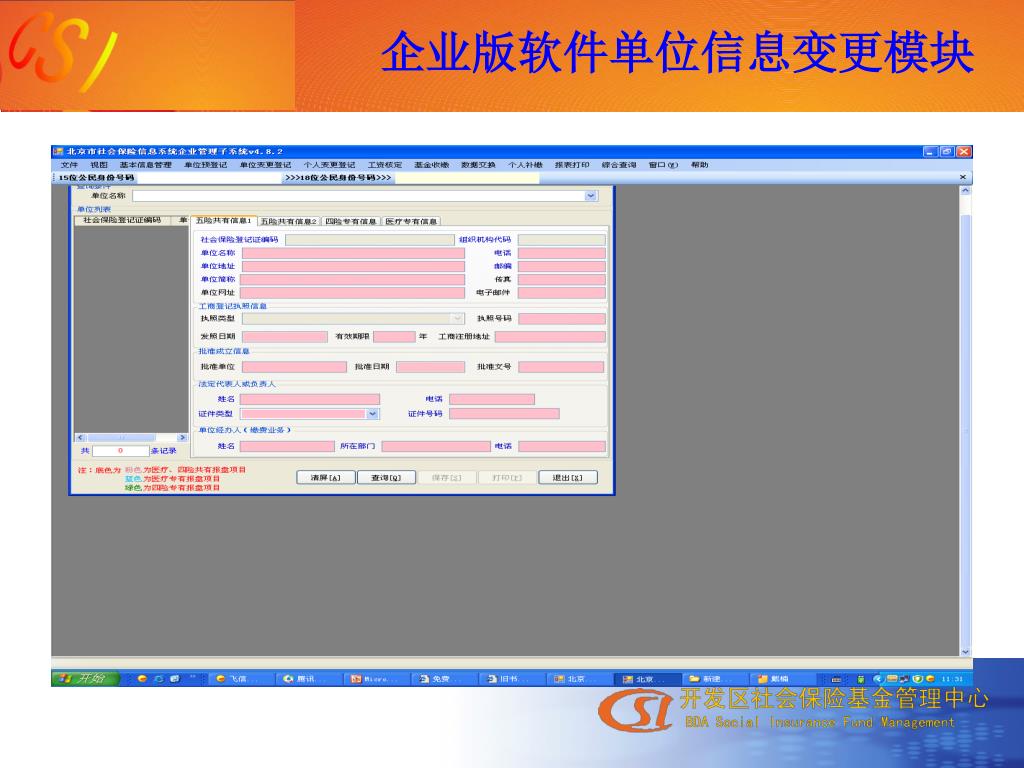
Task: Close the ID conversion toolbar
Action: (963, 178)
